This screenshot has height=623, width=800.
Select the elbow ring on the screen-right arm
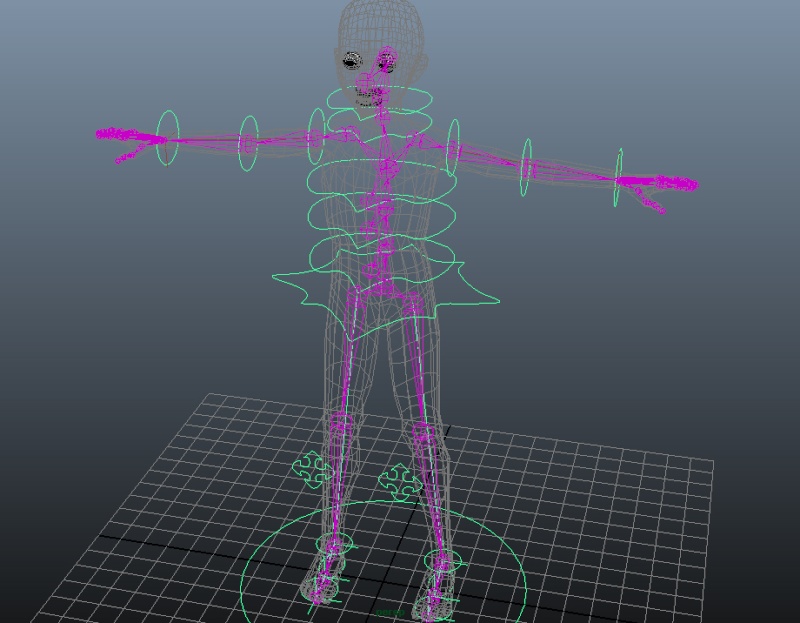pos(526,167)
